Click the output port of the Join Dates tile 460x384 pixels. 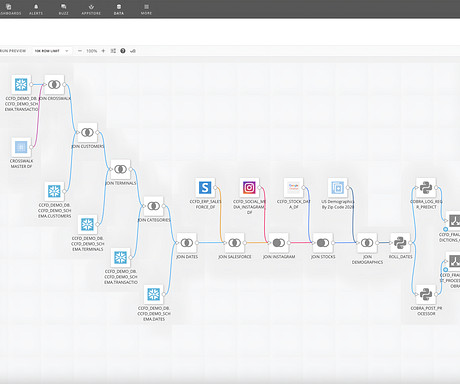[197, 243]
